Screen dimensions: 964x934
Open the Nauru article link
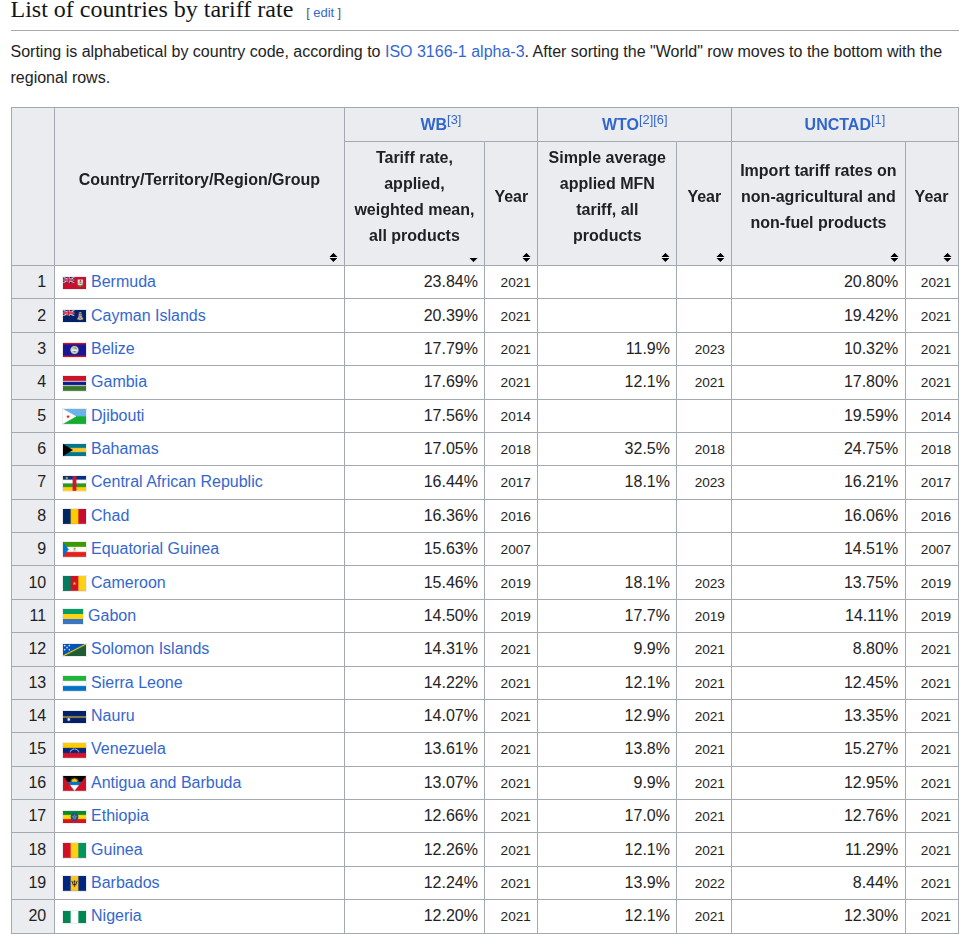(113, 716)
